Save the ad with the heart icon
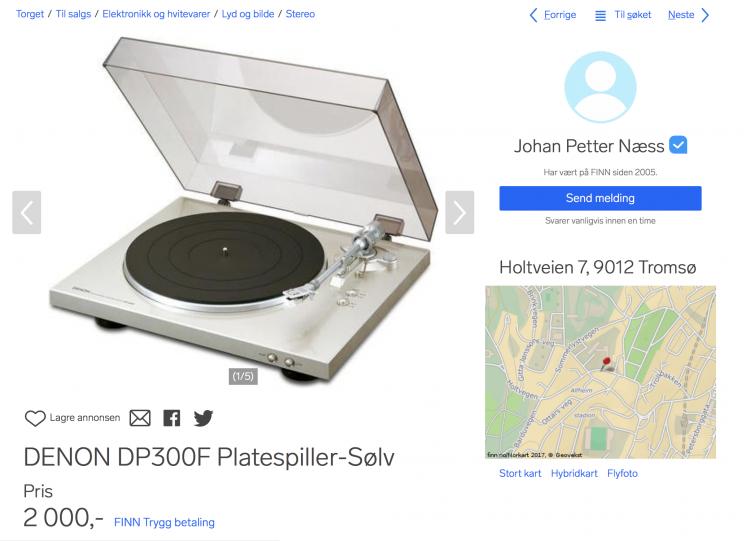750x541 pixels. pyautogui.click(x=35, y=419)
